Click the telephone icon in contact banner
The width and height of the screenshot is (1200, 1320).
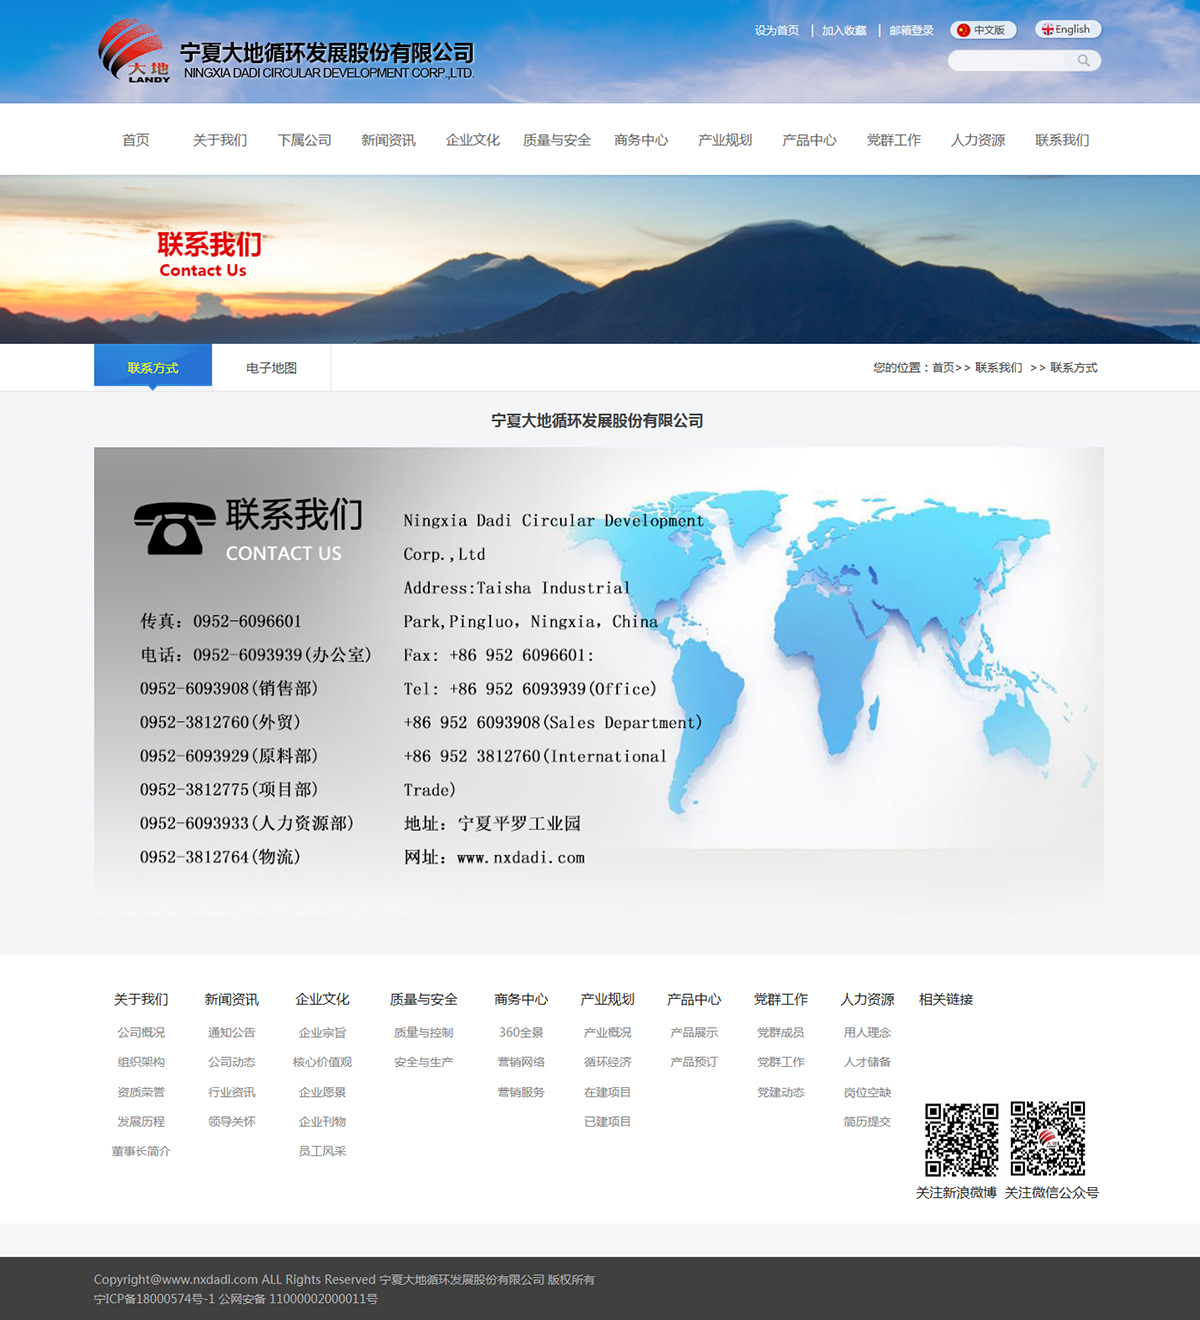pyautogui.click(x=174, y=527)
